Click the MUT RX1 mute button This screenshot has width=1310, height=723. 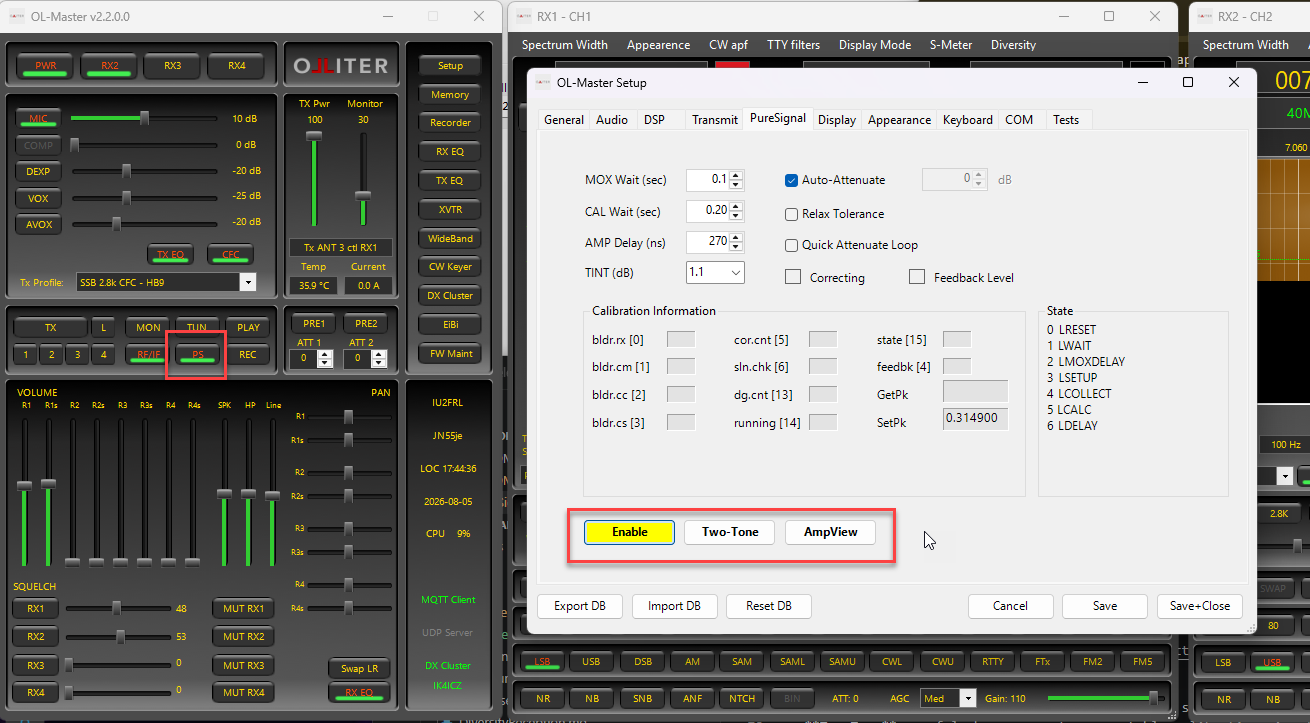tap(243, 608)
